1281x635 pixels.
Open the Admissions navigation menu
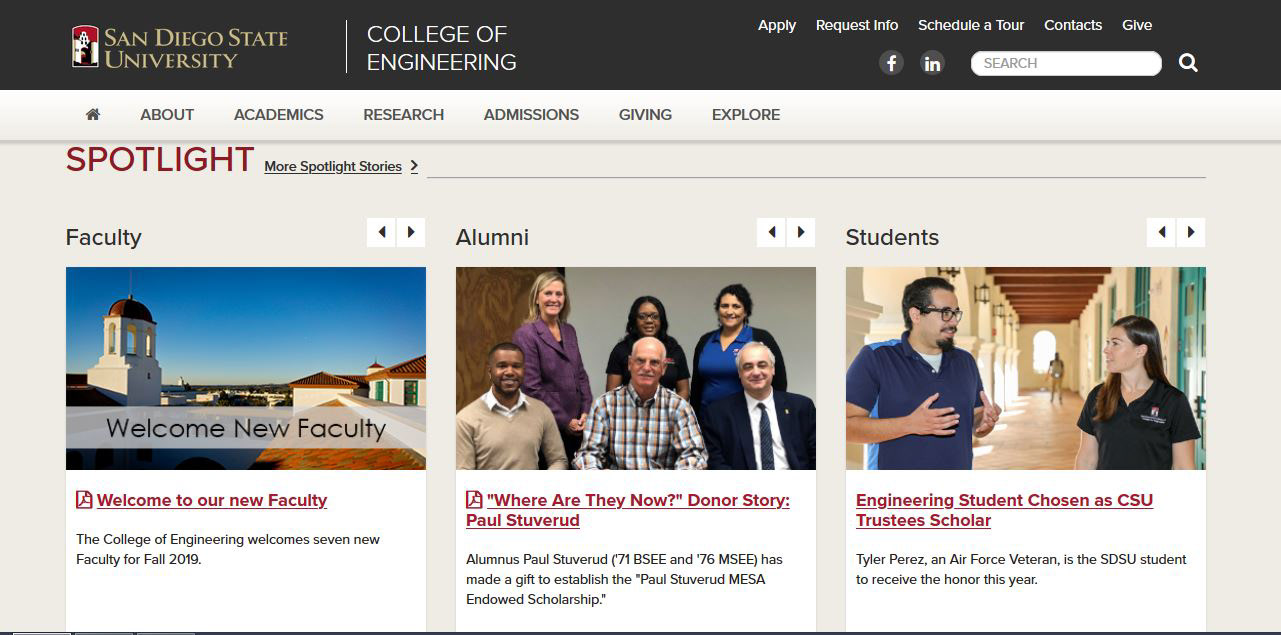pos(531,115)
